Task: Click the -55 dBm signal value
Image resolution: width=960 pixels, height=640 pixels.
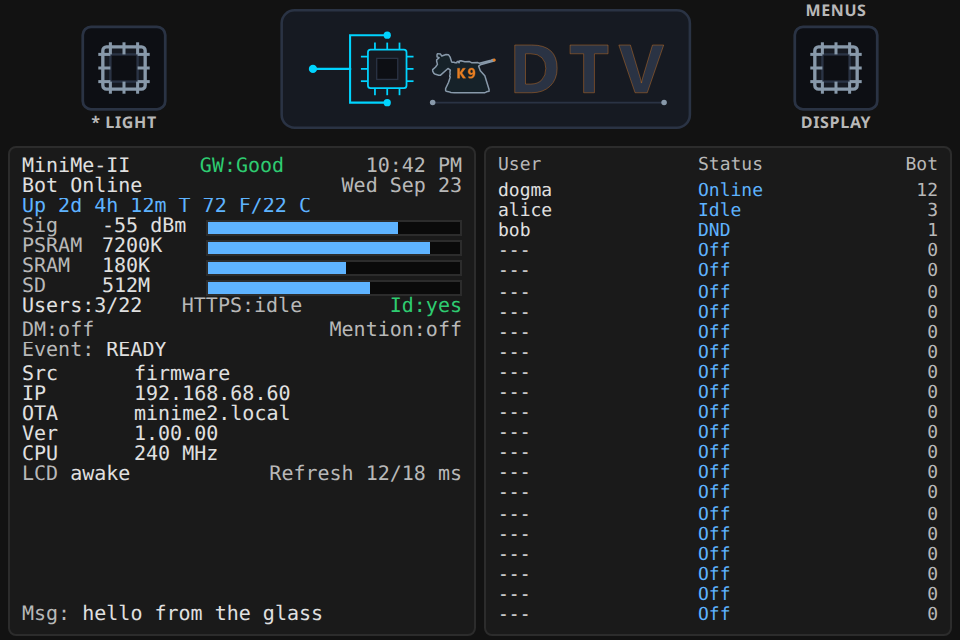Action: point(144,226)
